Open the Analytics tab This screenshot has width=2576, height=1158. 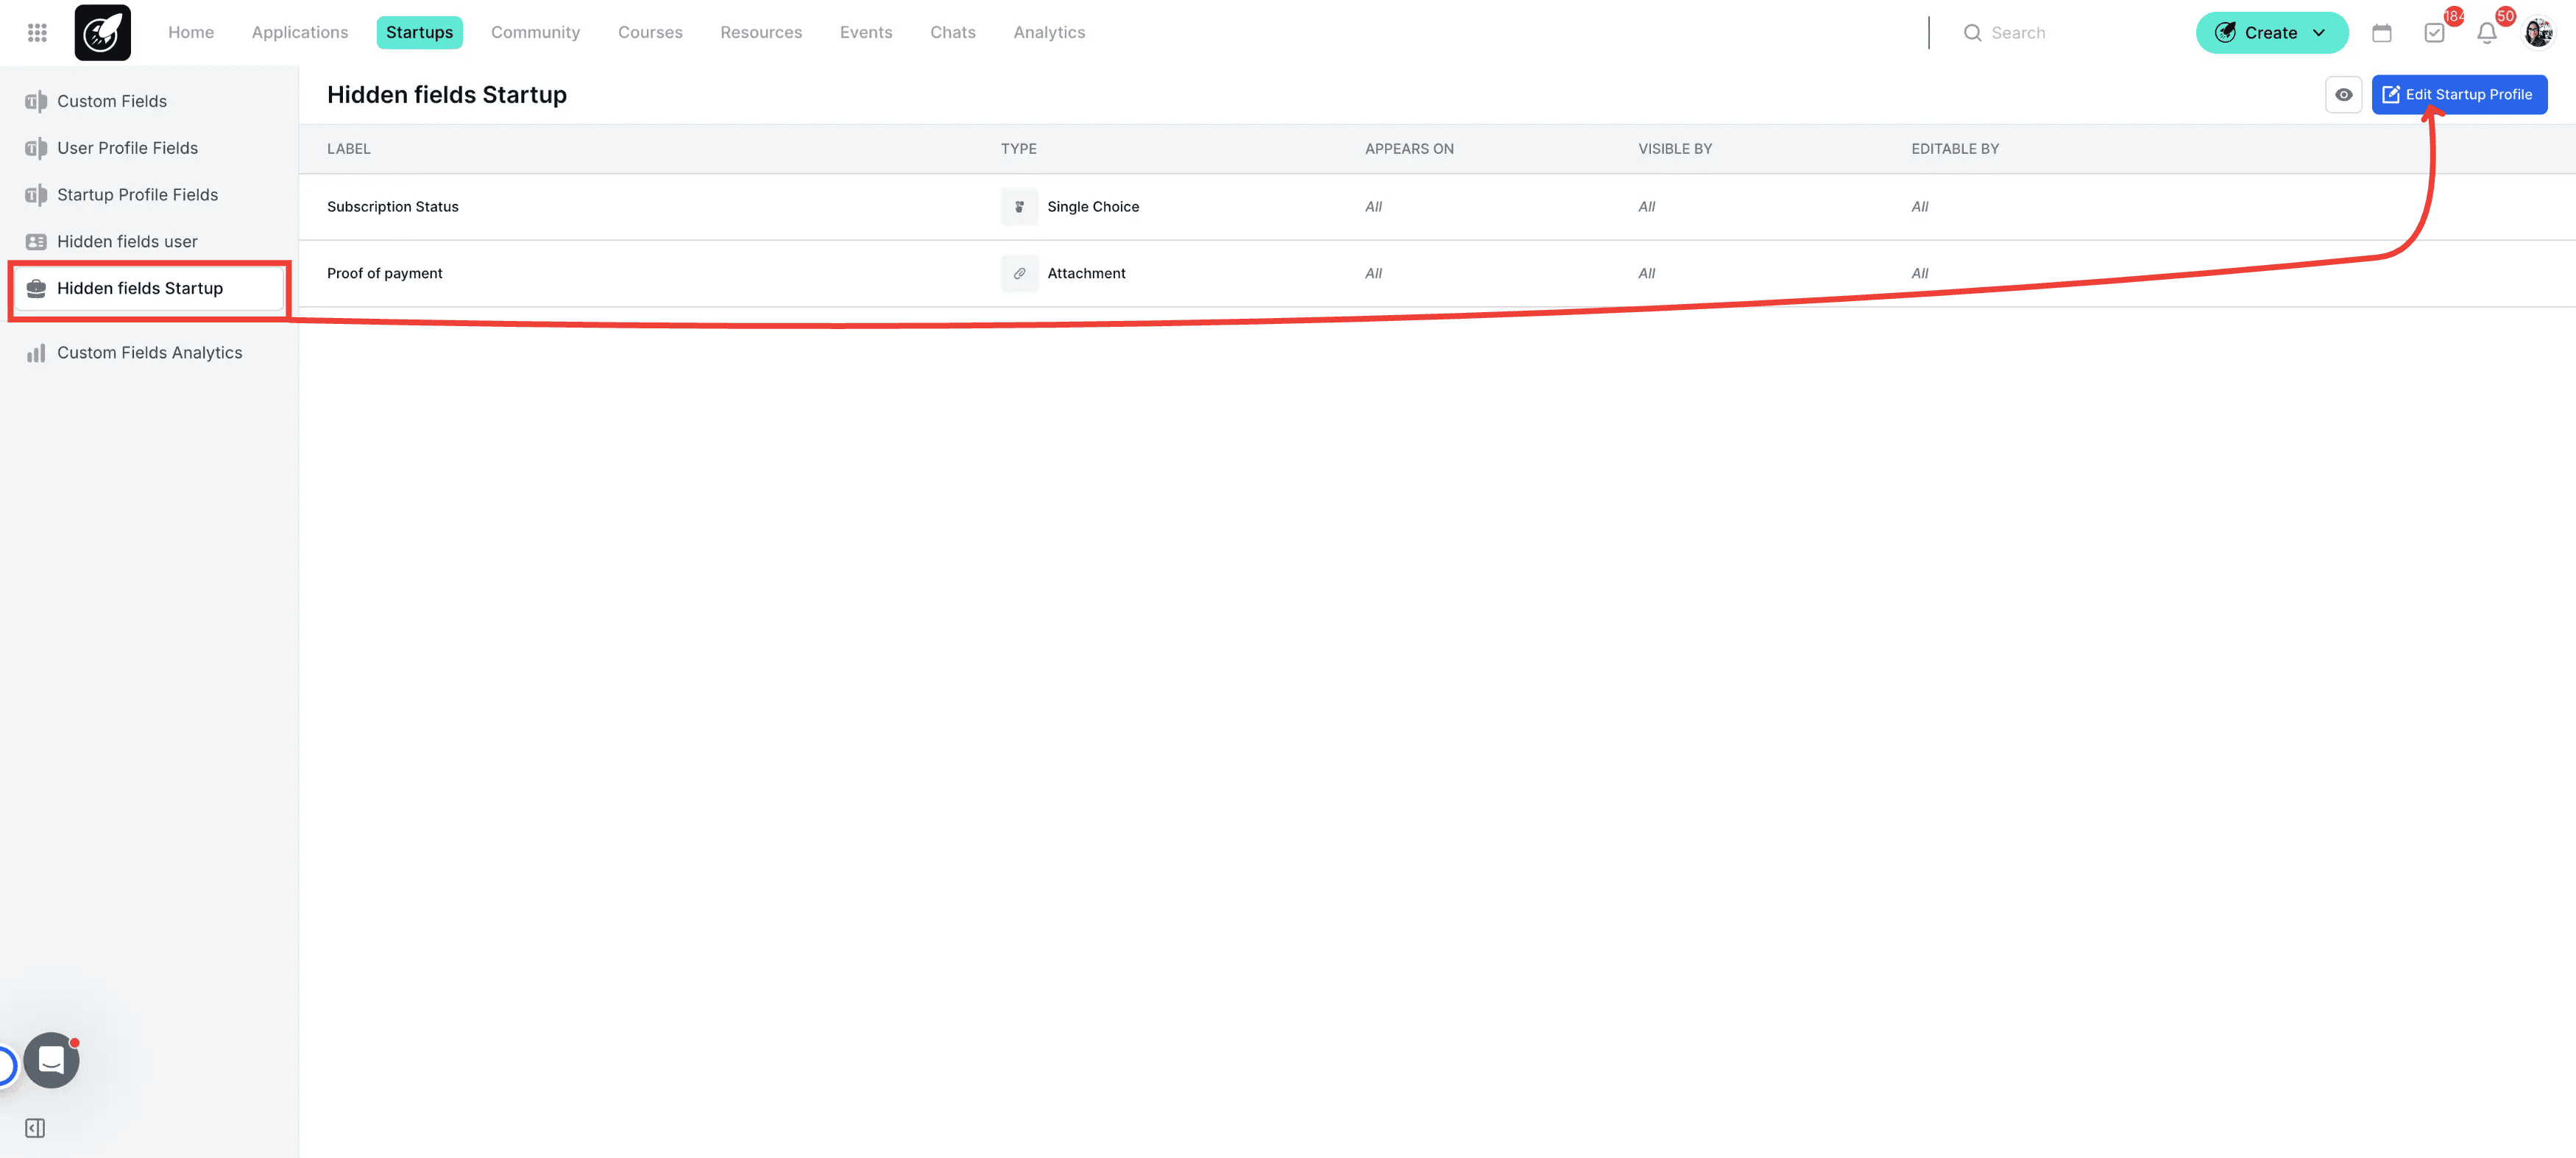[1049, 33]
